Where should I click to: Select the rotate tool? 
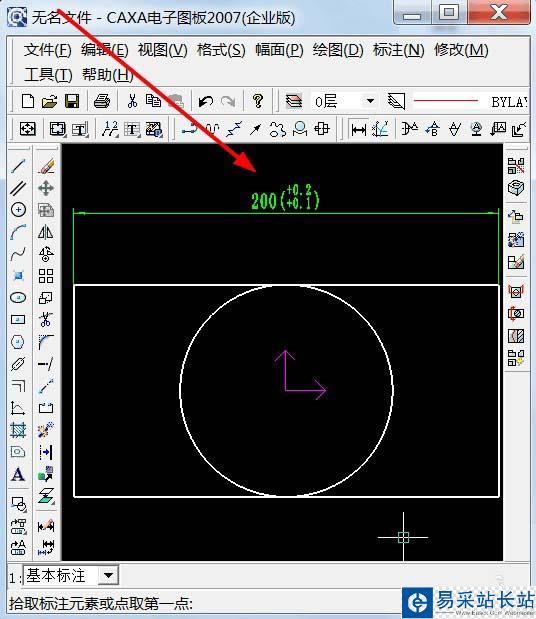click(x=46, y=254)
